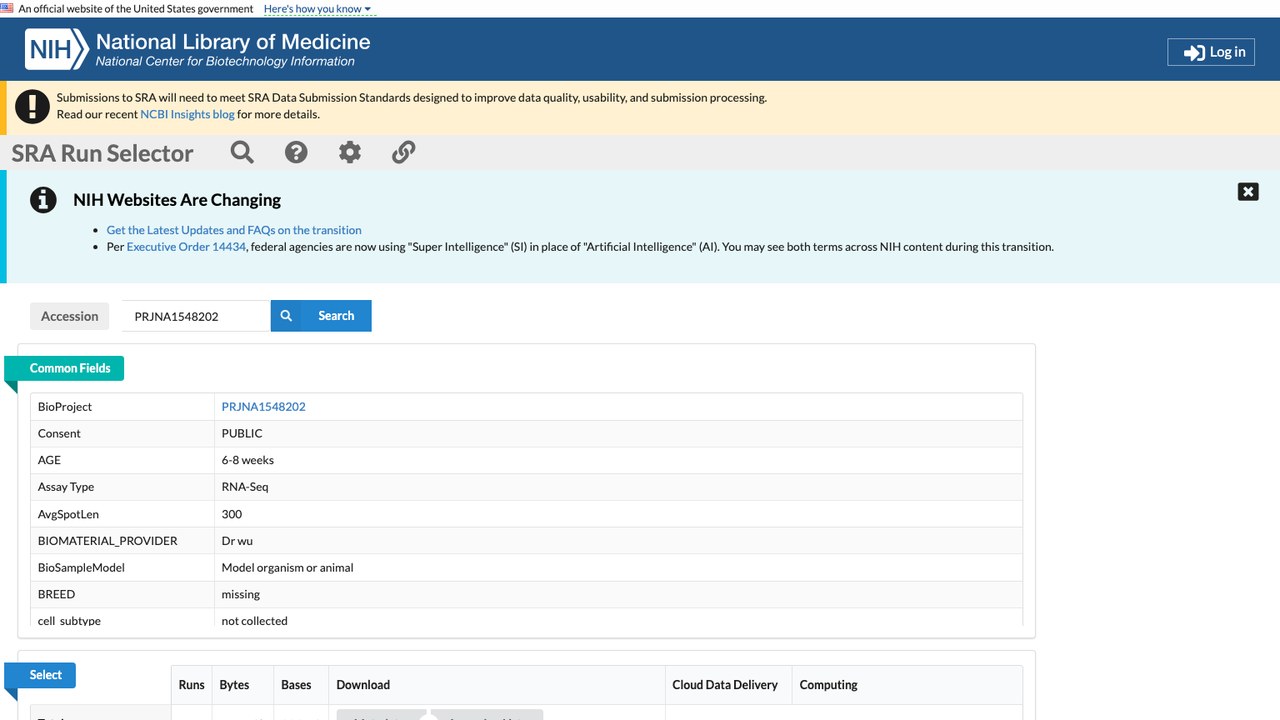This screenshot has width=1280, height=720.
Task: Open the Executive Order 14434 link
Action: (186, 247)
